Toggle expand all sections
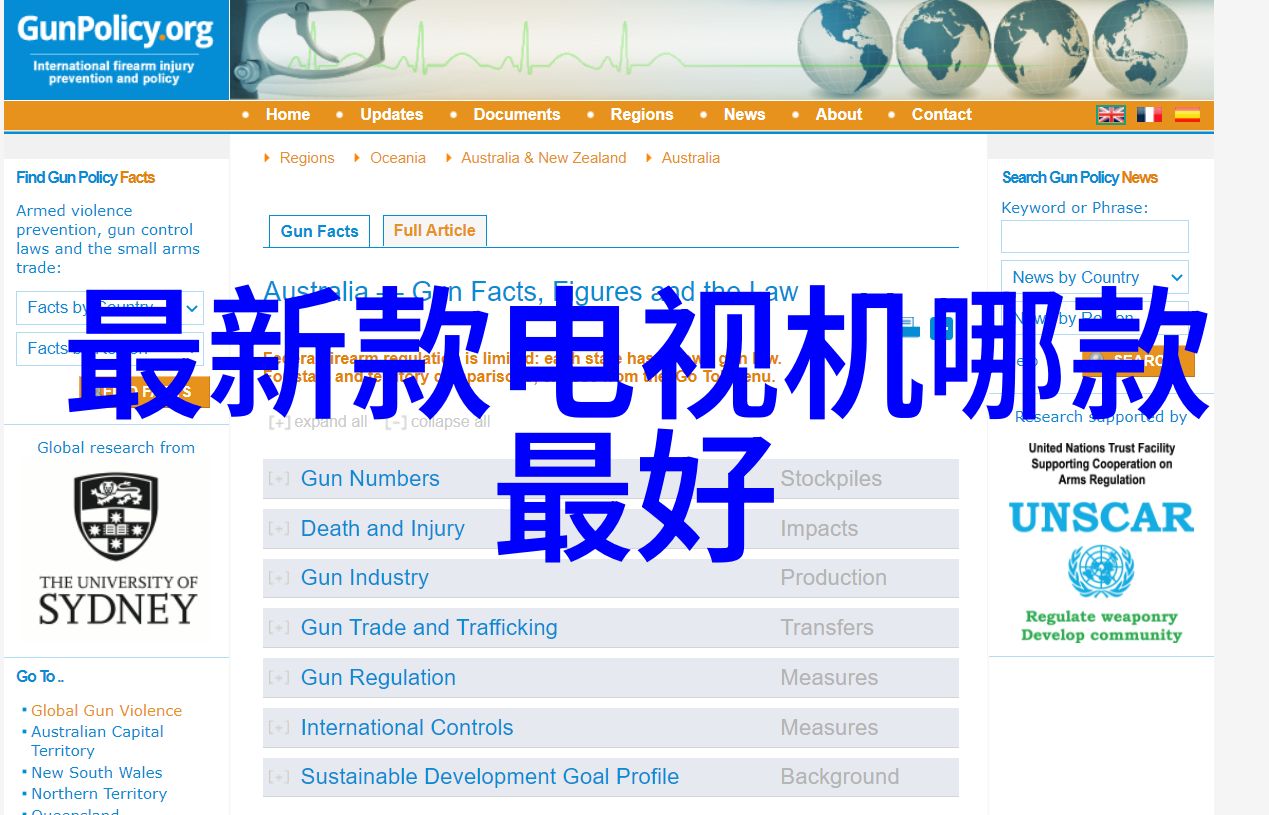 [318, 422]
